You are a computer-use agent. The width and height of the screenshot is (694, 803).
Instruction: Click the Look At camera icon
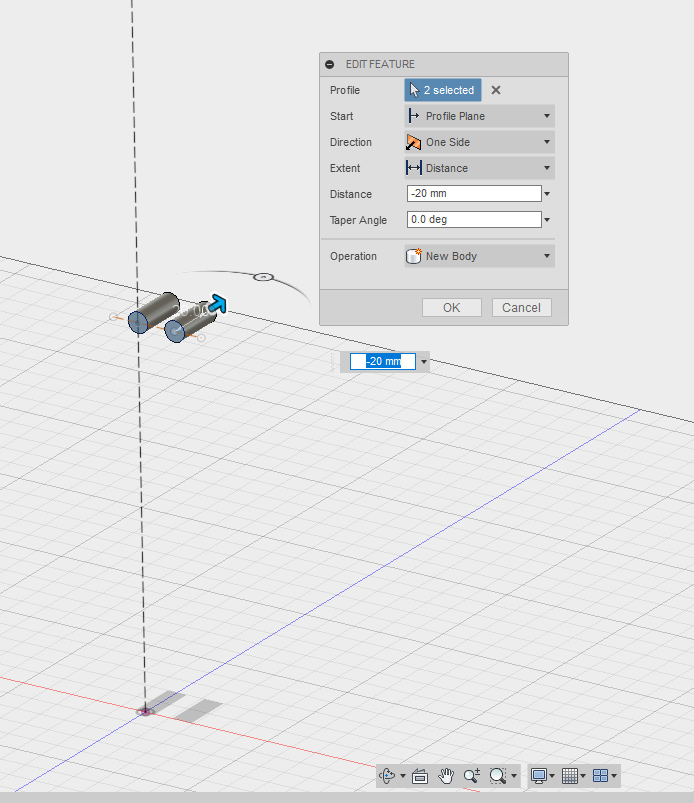[x=420, y=776]
